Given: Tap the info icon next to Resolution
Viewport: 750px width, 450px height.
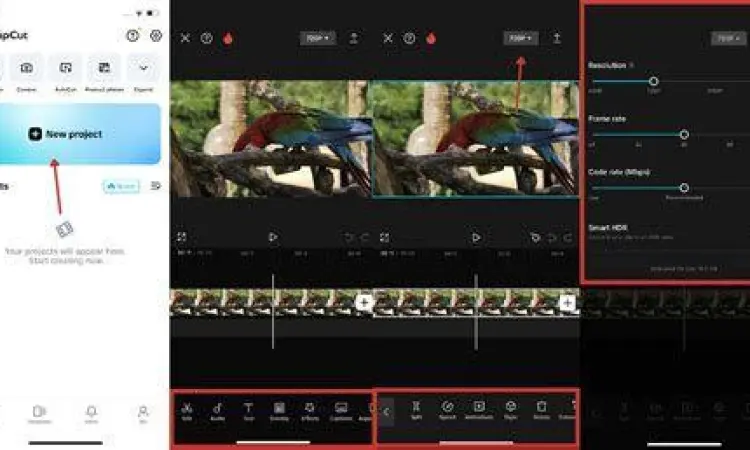Looking at the screenshot, I should pos(631,65).
